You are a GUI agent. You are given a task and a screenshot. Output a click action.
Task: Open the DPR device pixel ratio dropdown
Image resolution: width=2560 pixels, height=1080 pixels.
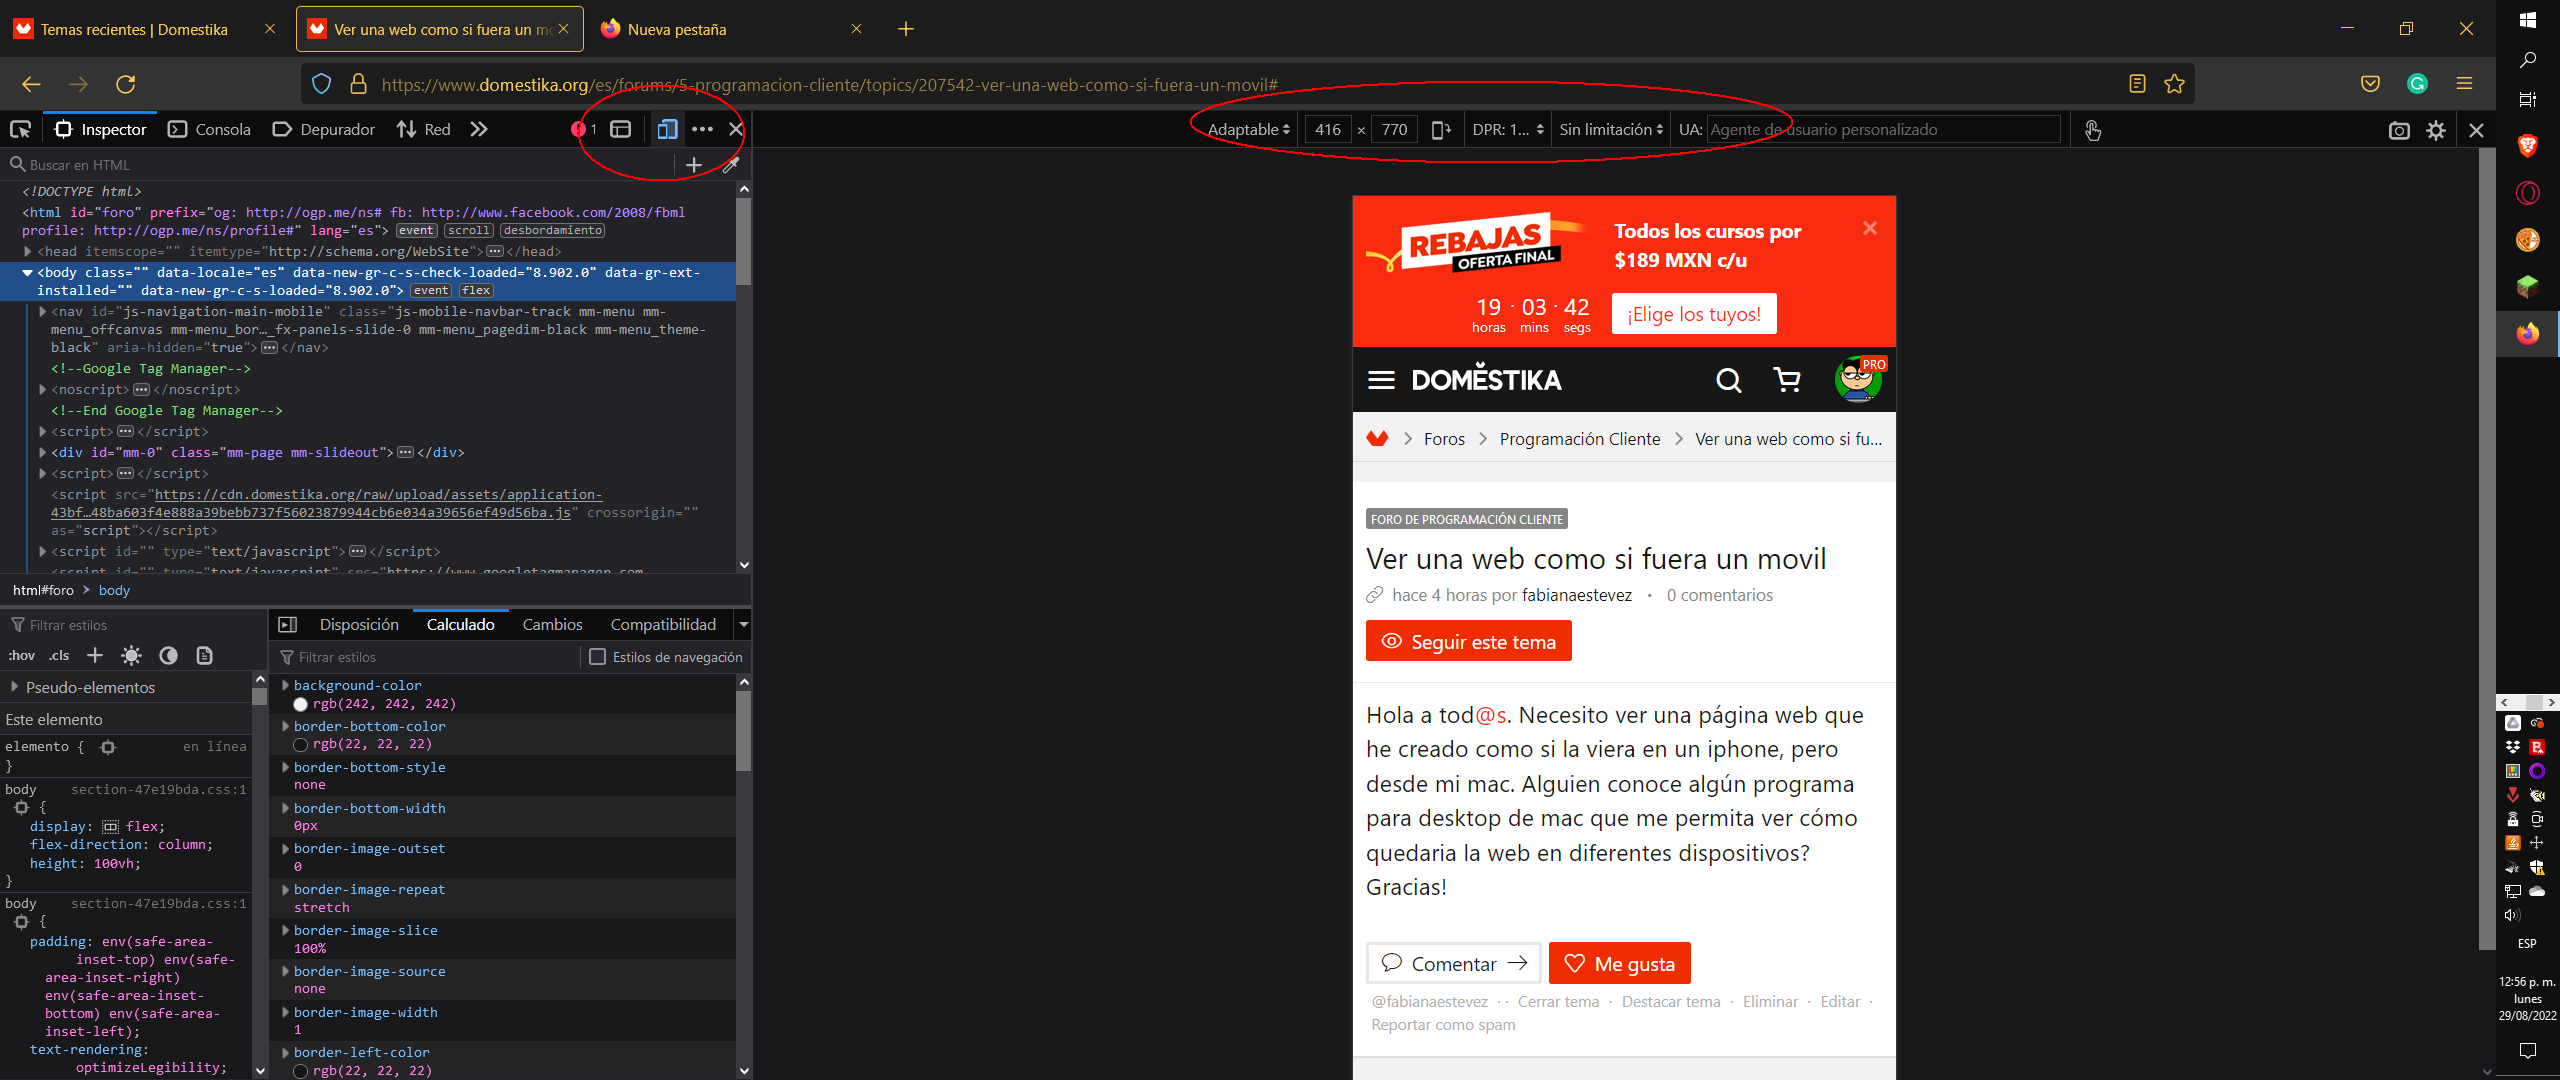pos(1508,130)
